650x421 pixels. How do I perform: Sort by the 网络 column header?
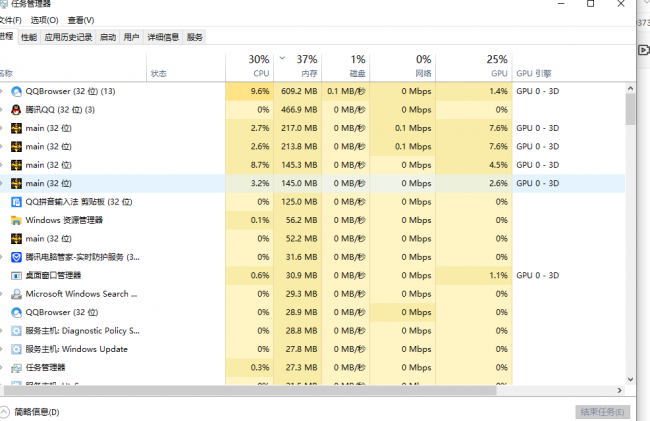(x=403, y=67)
